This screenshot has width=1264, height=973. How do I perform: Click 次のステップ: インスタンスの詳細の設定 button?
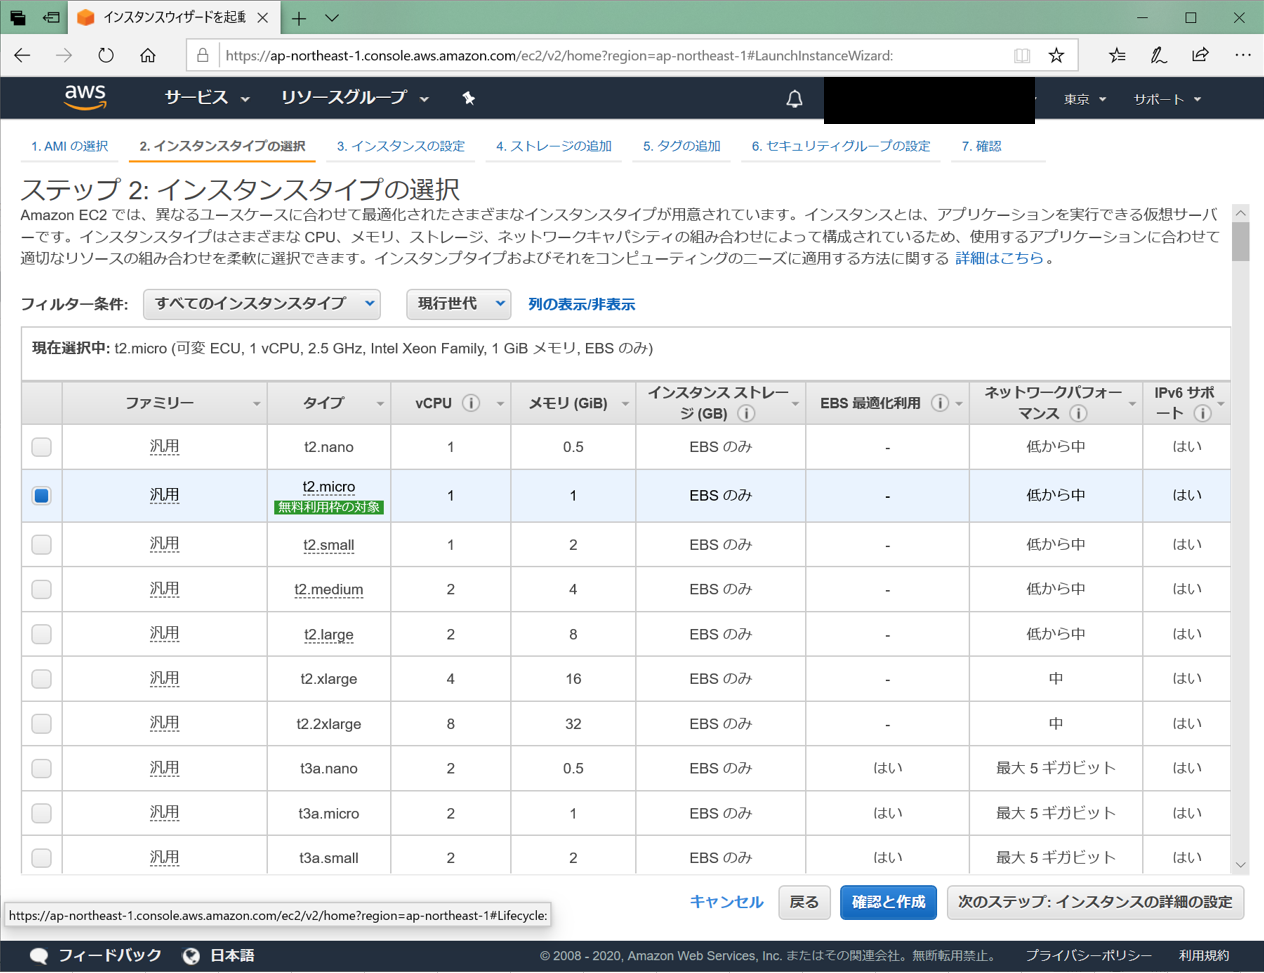[x=1095, y=902]
